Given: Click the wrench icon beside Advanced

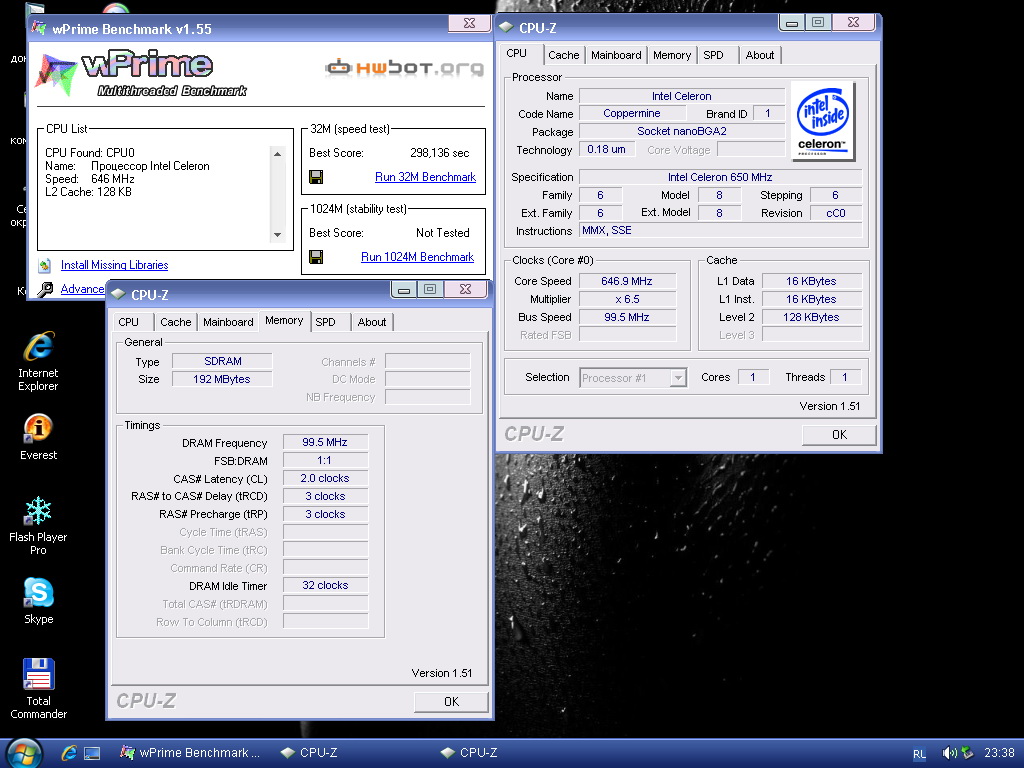Looking at the screenshot, I should tap(45, 289).
